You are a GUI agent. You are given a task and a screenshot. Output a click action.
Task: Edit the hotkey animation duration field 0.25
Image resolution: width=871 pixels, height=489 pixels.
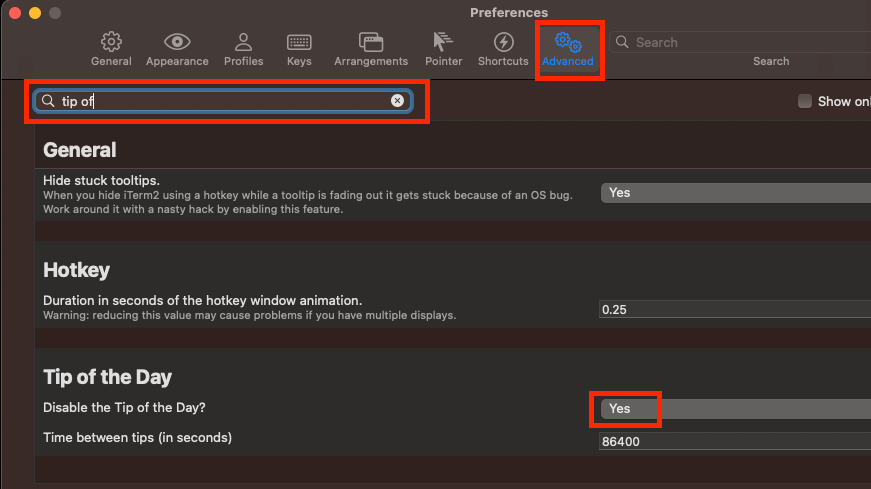[735, 310]
